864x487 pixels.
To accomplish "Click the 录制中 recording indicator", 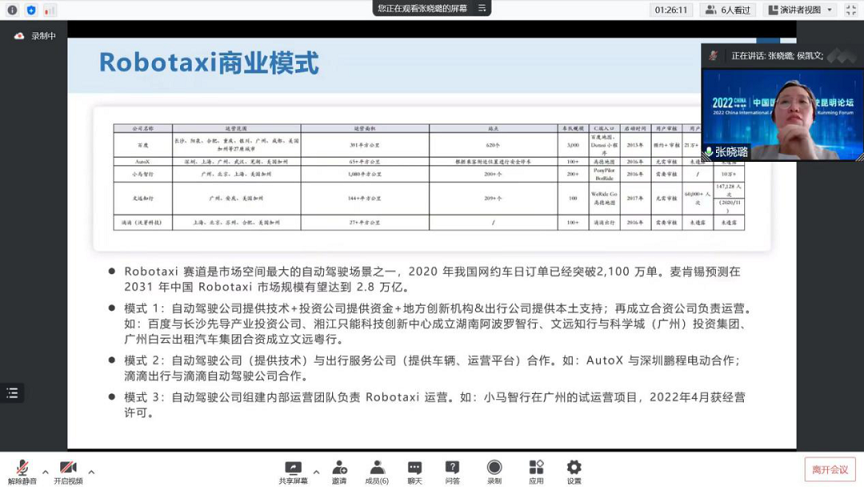I will (35, 36).
